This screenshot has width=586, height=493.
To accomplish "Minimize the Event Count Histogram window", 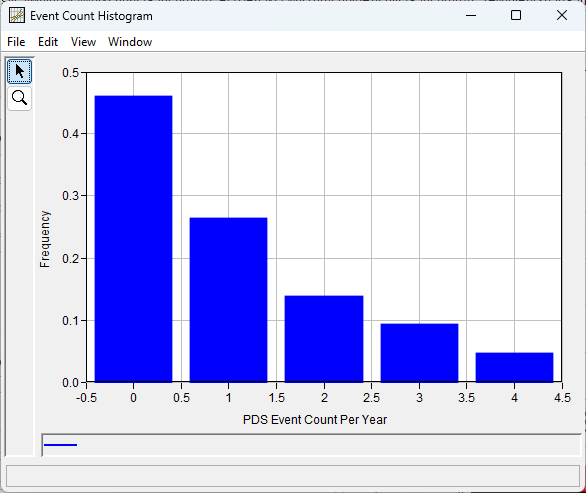I will point(471,15).
